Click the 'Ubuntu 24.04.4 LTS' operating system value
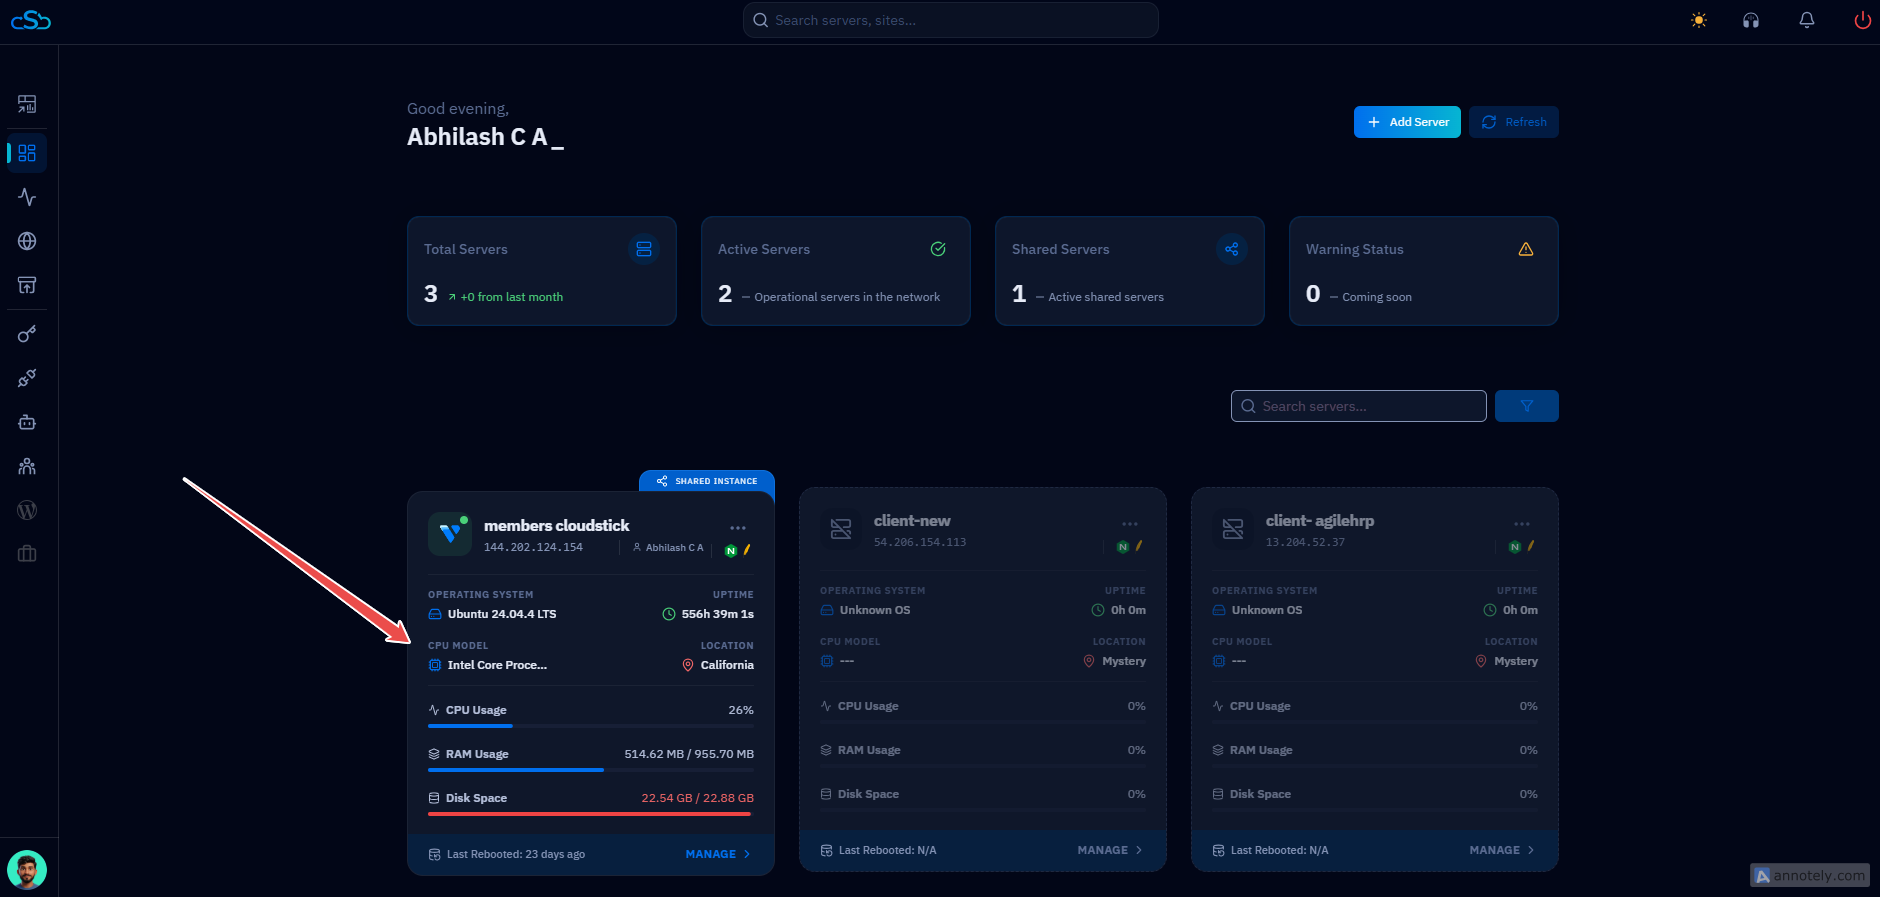 (502, 614)
